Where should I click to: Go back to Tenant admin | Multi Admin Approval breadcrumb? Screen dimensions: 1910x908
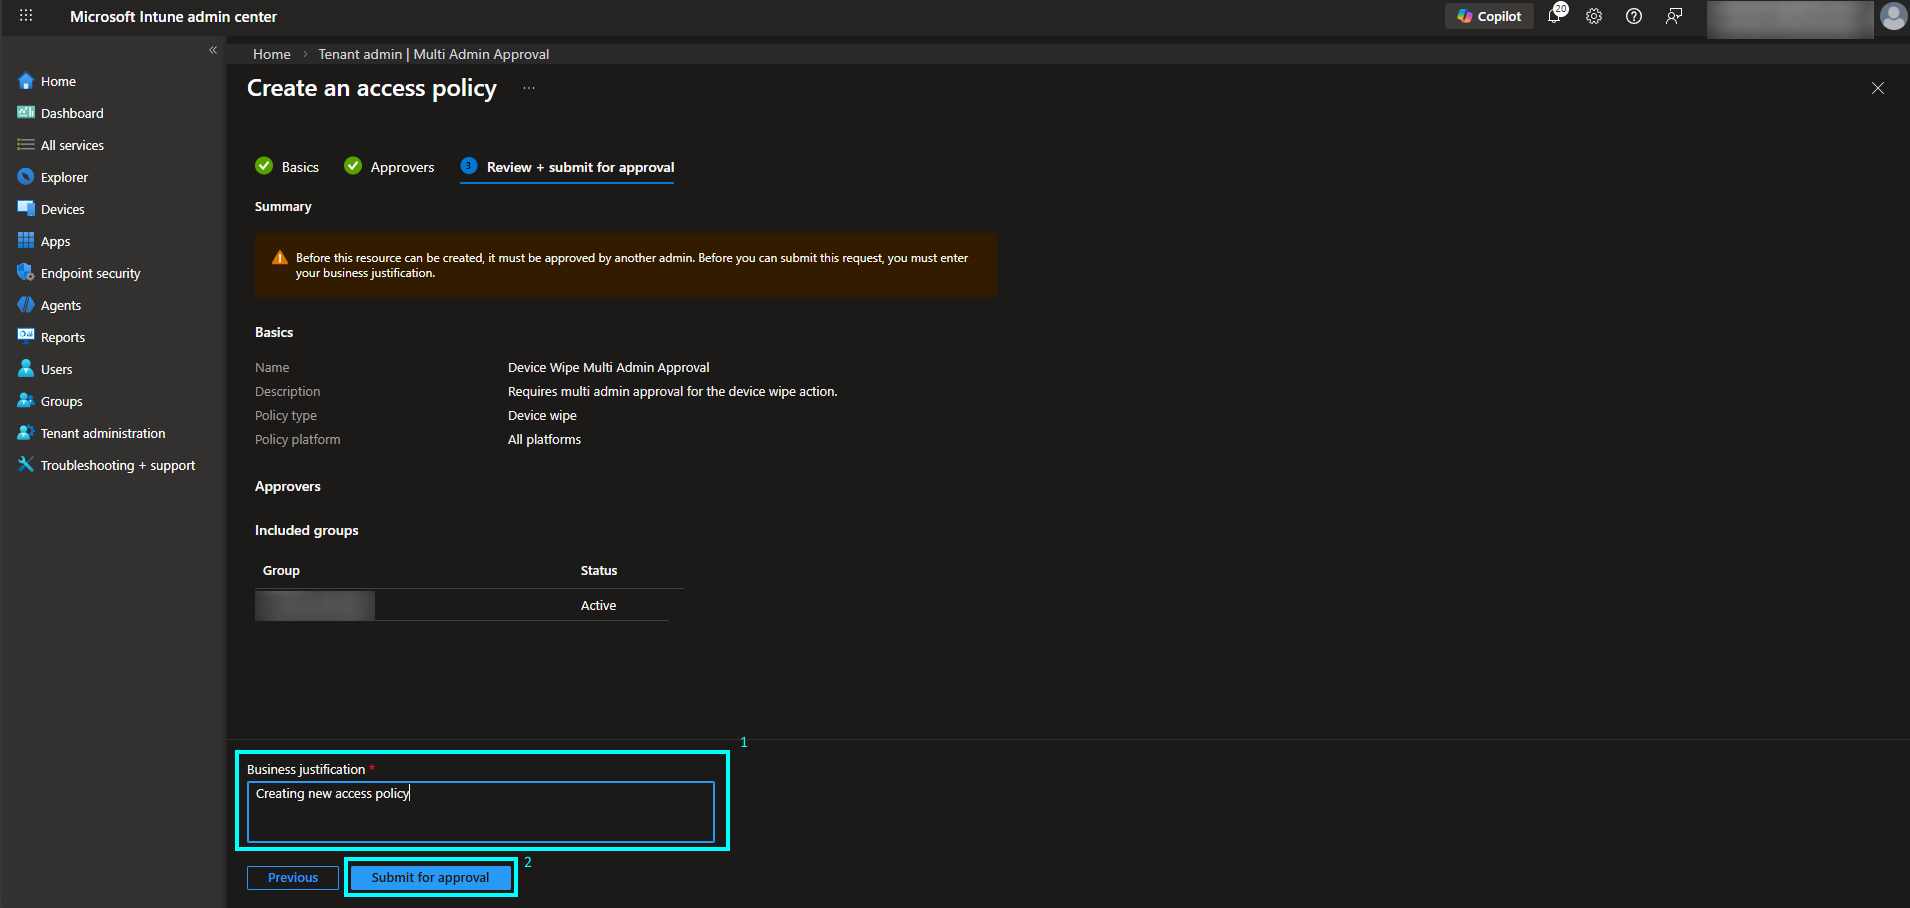(434, 54)
